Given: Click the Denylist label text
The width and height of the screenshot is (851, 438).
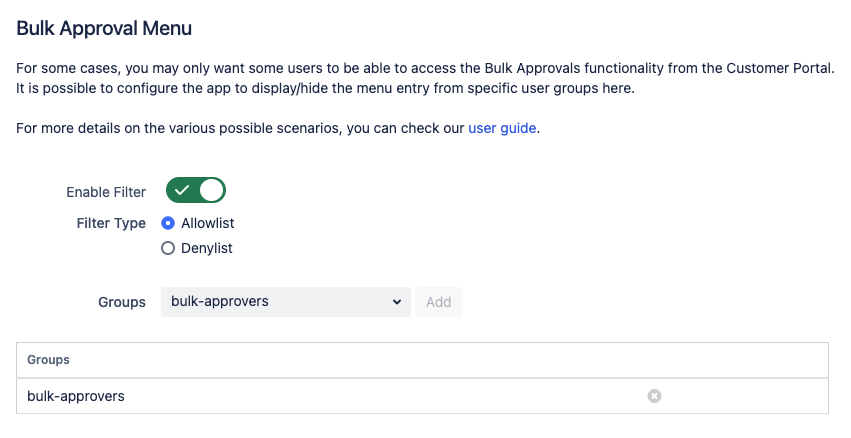Looking at the screenshot, I should pyautogui.click(x=207, y=248).
